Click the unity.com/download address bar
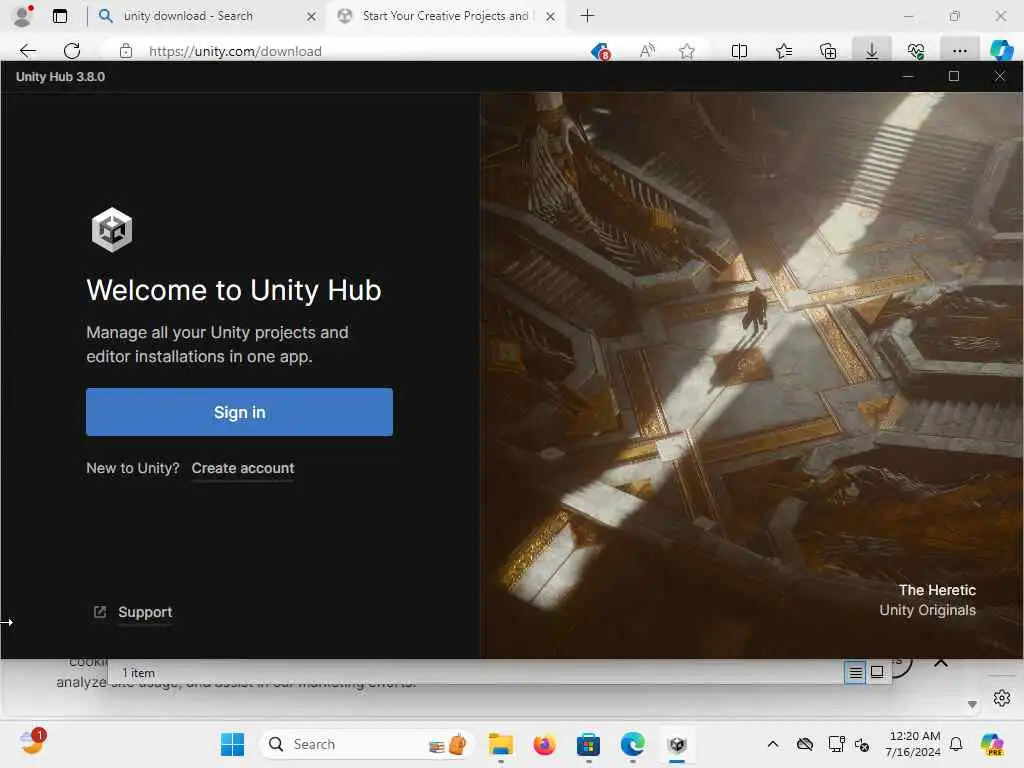 coord(235,51)
